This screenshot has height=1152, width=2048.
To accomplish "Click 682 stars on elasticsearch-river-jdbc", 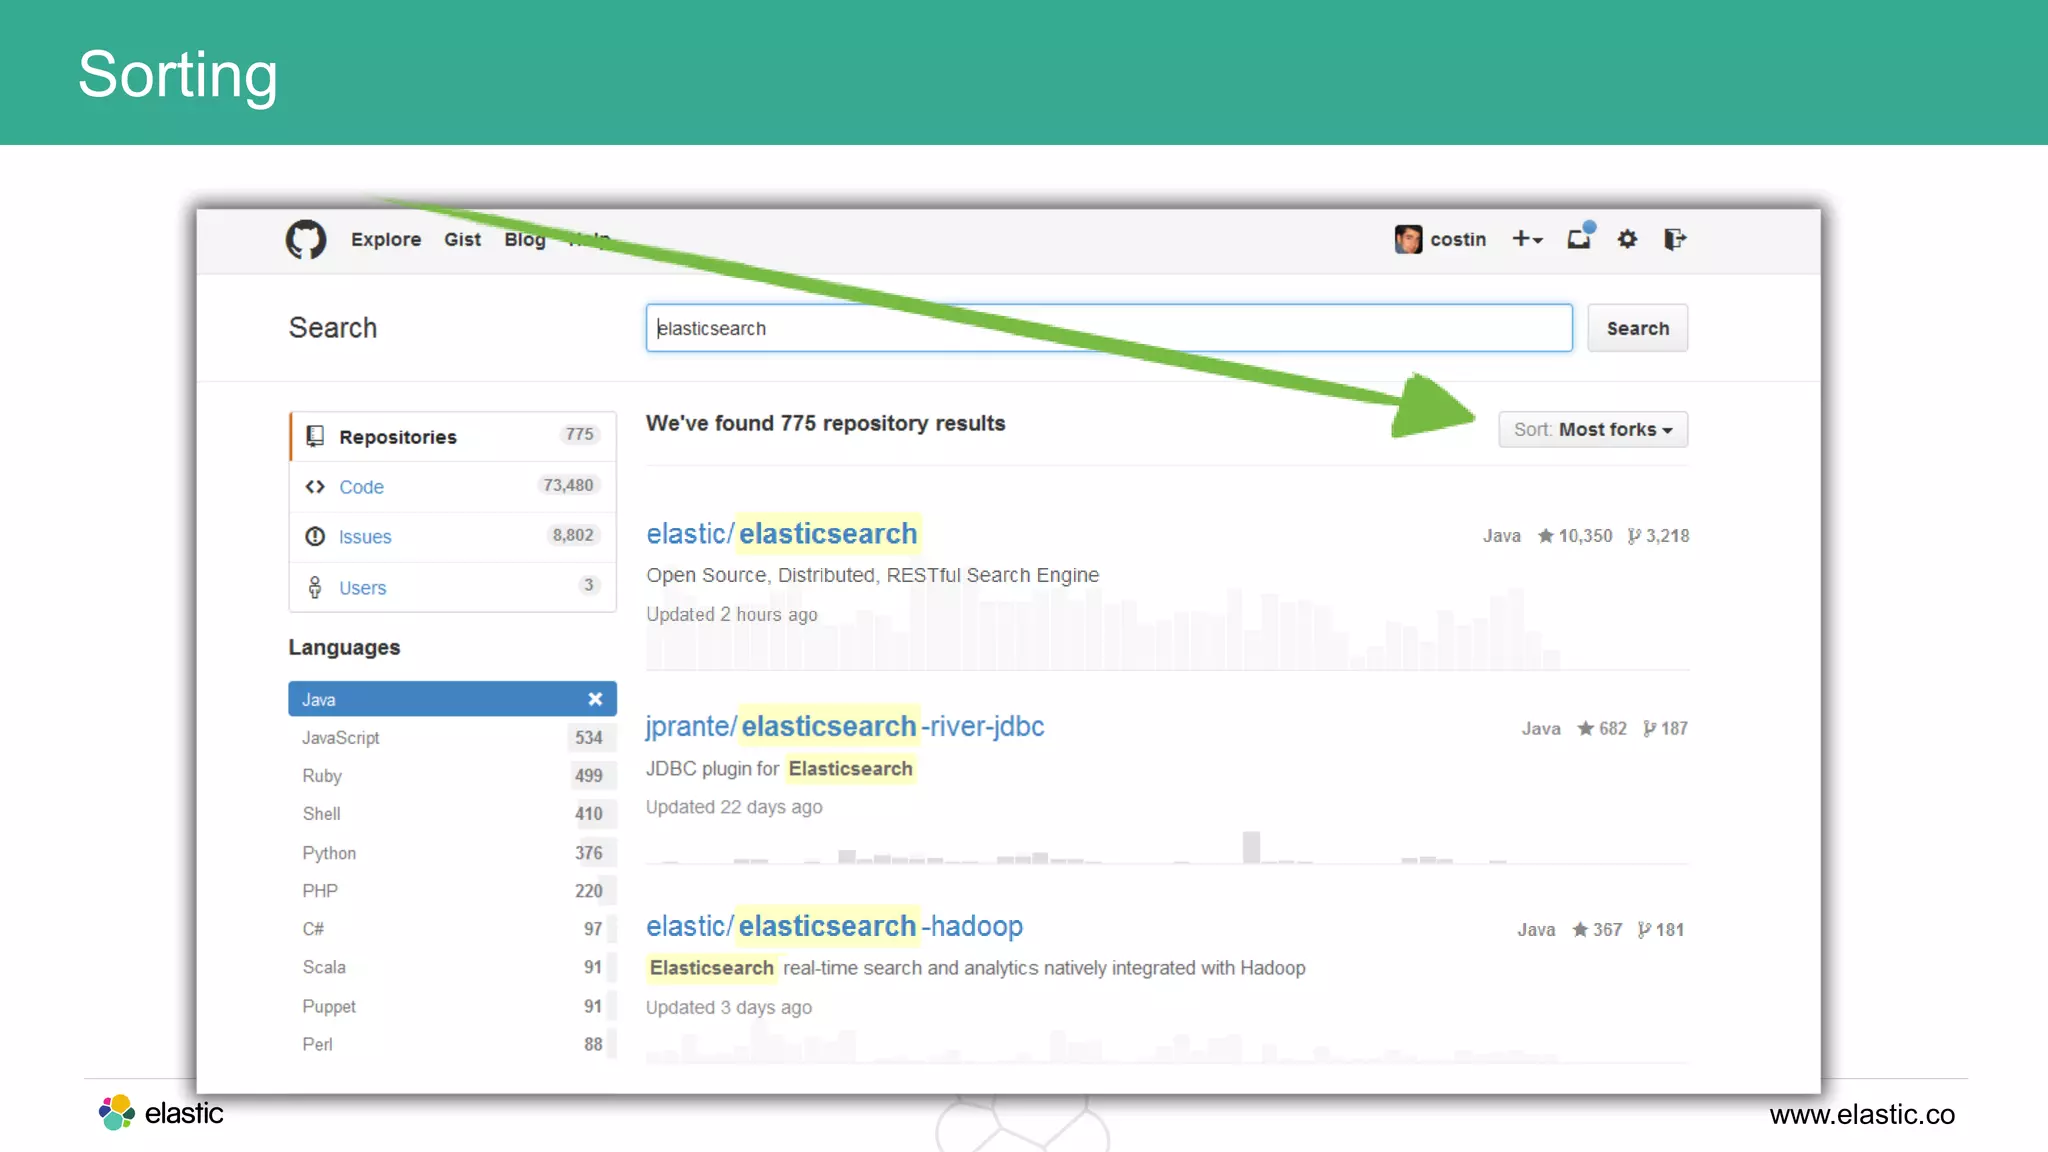I will (x=1602, y=729).
